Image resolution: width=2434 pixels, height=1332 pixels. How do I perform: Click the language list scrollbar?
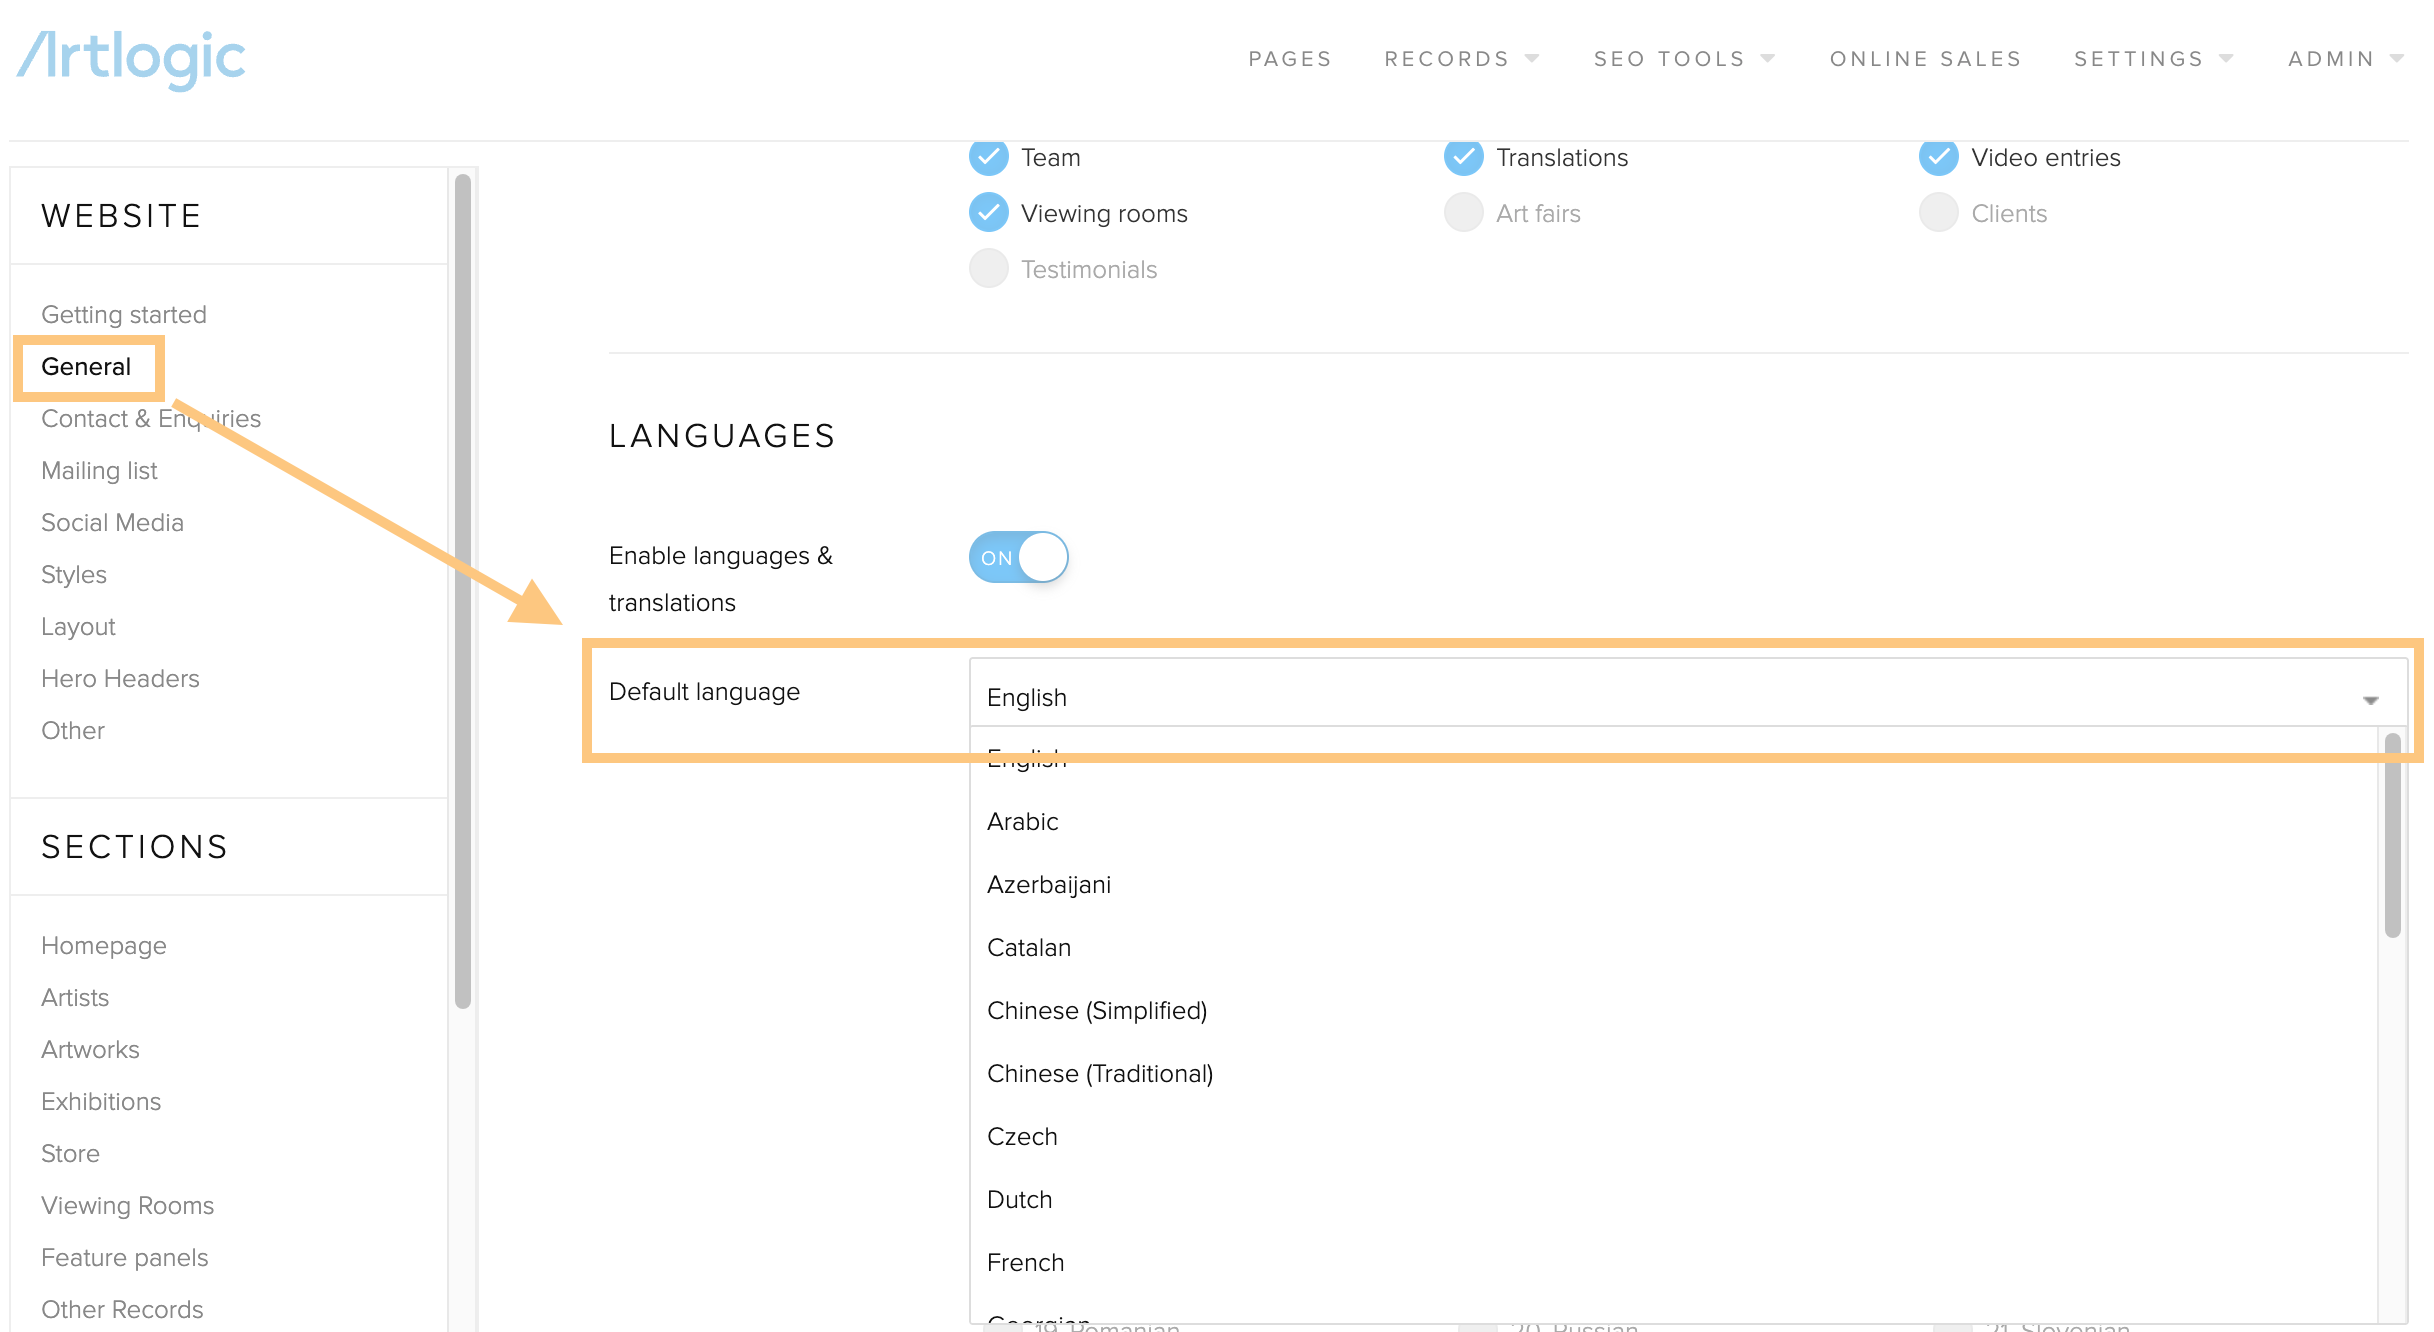coord(2392,835)
